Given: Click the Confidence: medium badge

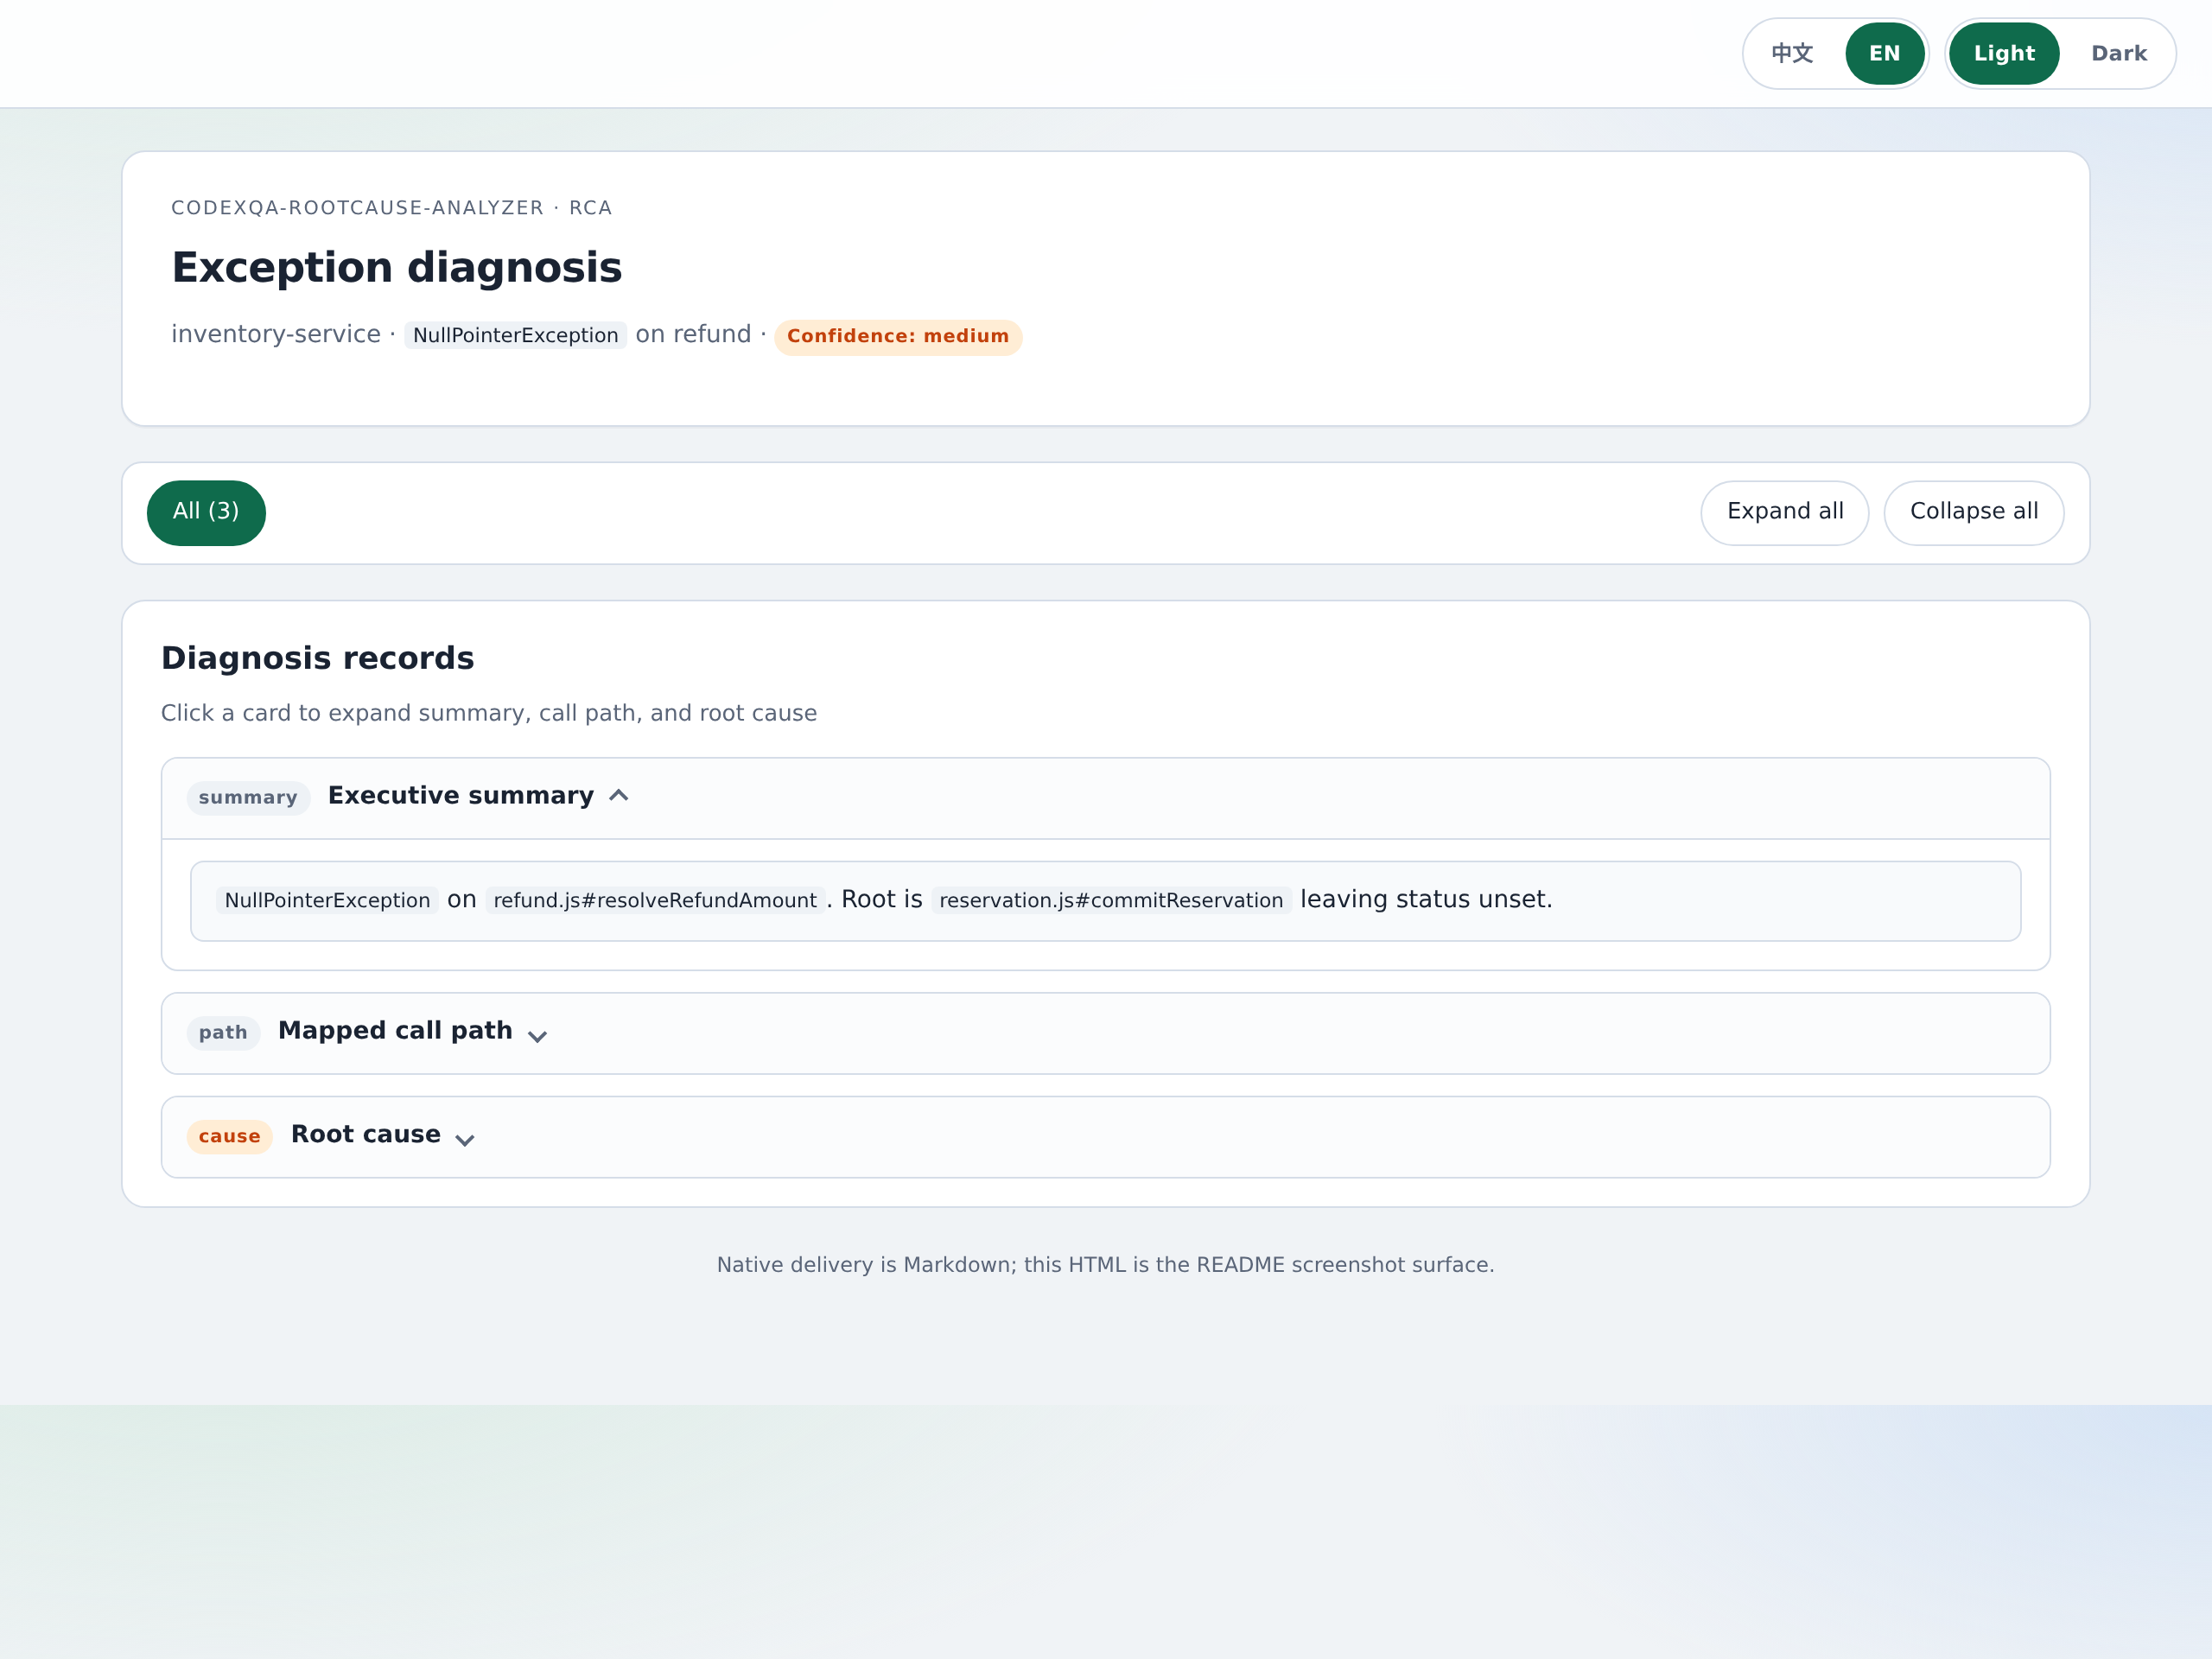Looking at the screenshot, I should (x=897, y=336).
